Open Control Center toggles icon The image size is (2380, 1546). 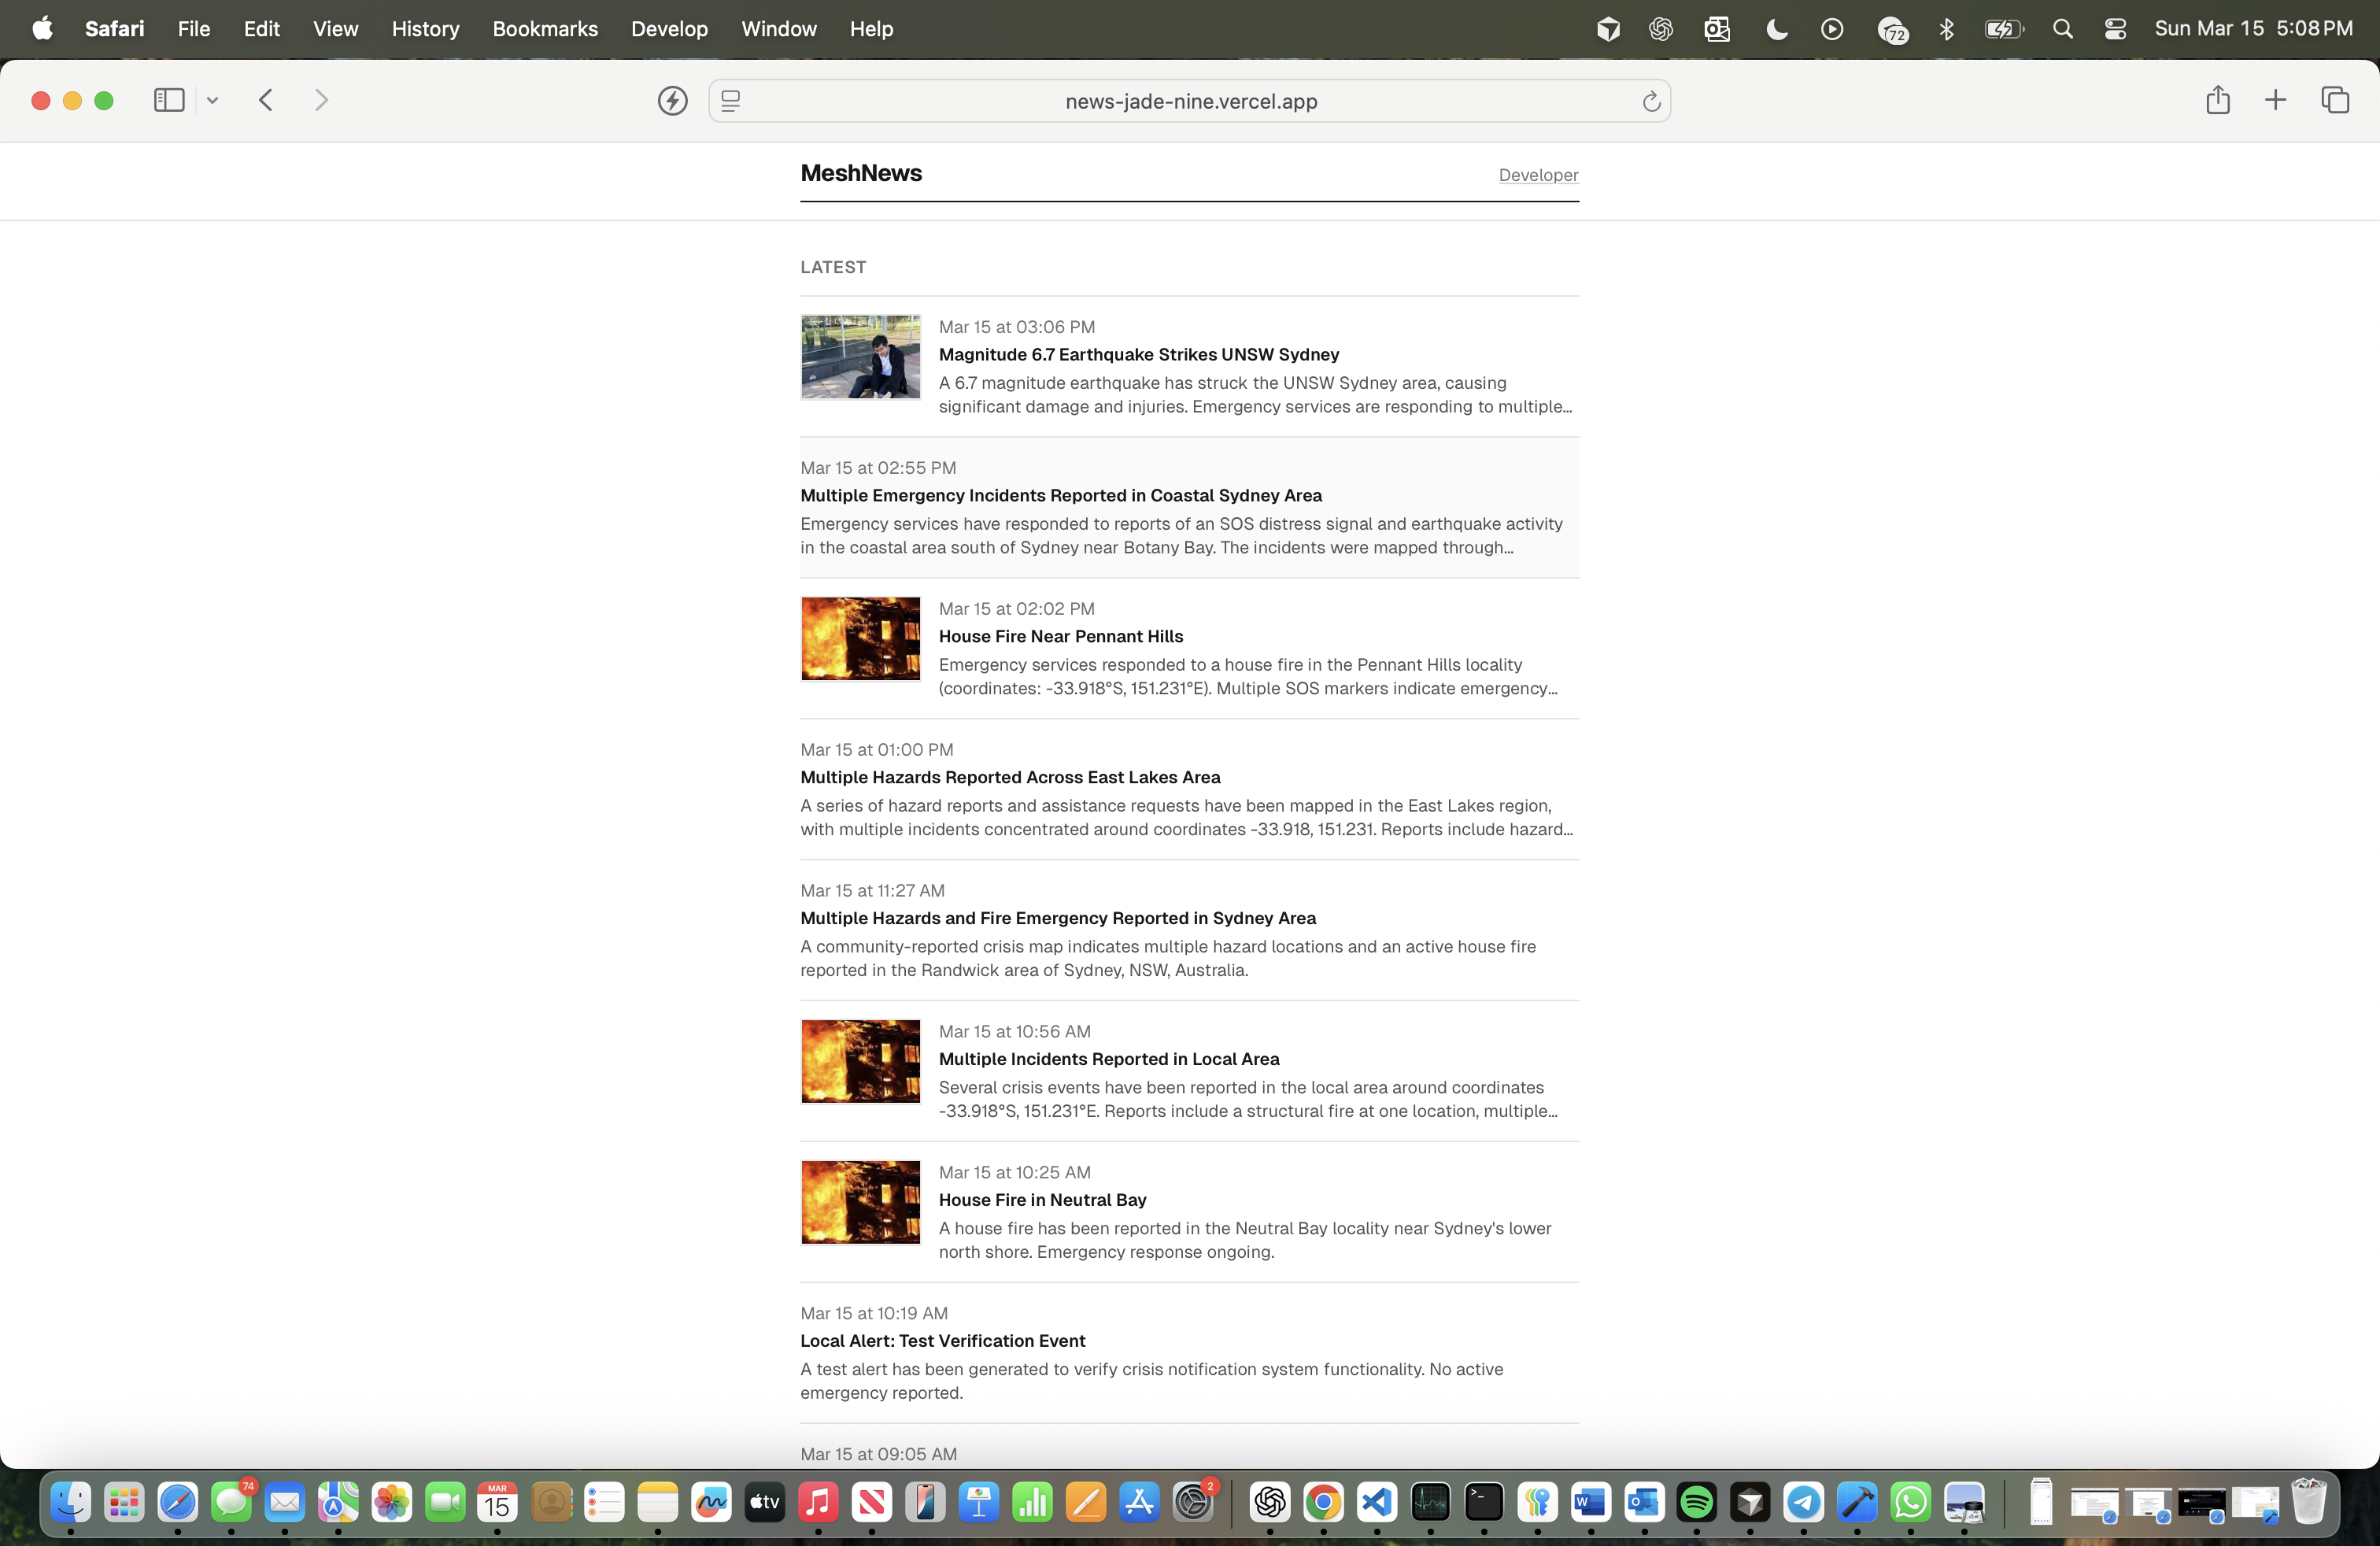2115,29
